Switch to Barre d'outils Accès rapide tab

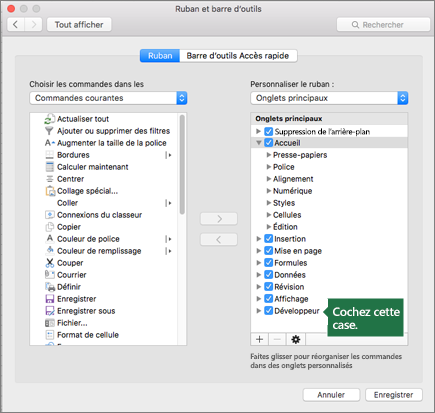(238, 56)
